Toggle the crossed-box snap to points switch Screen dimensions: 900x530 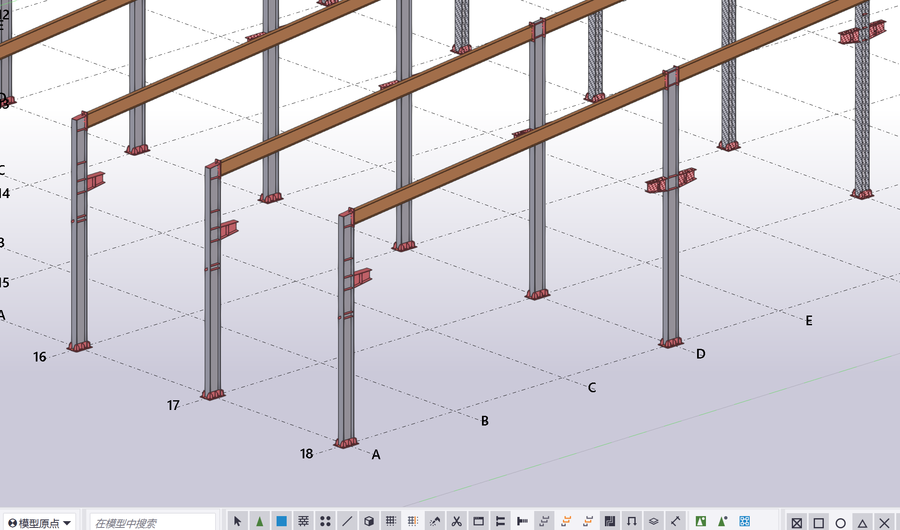(x=797, y=522)
